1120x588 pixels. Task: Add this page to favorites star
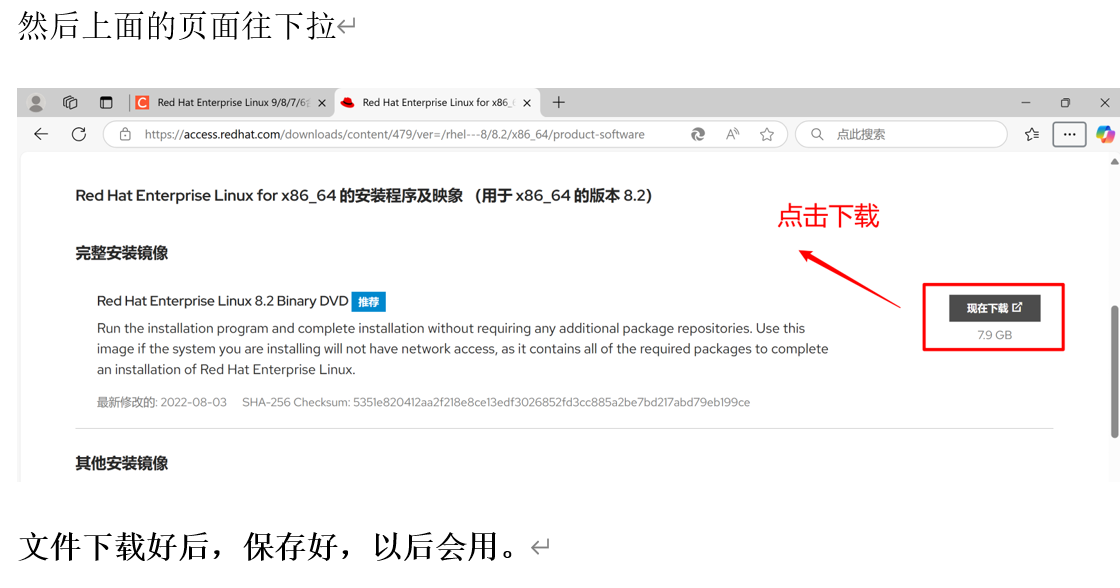pyautogui.click(x=766, y=134)
